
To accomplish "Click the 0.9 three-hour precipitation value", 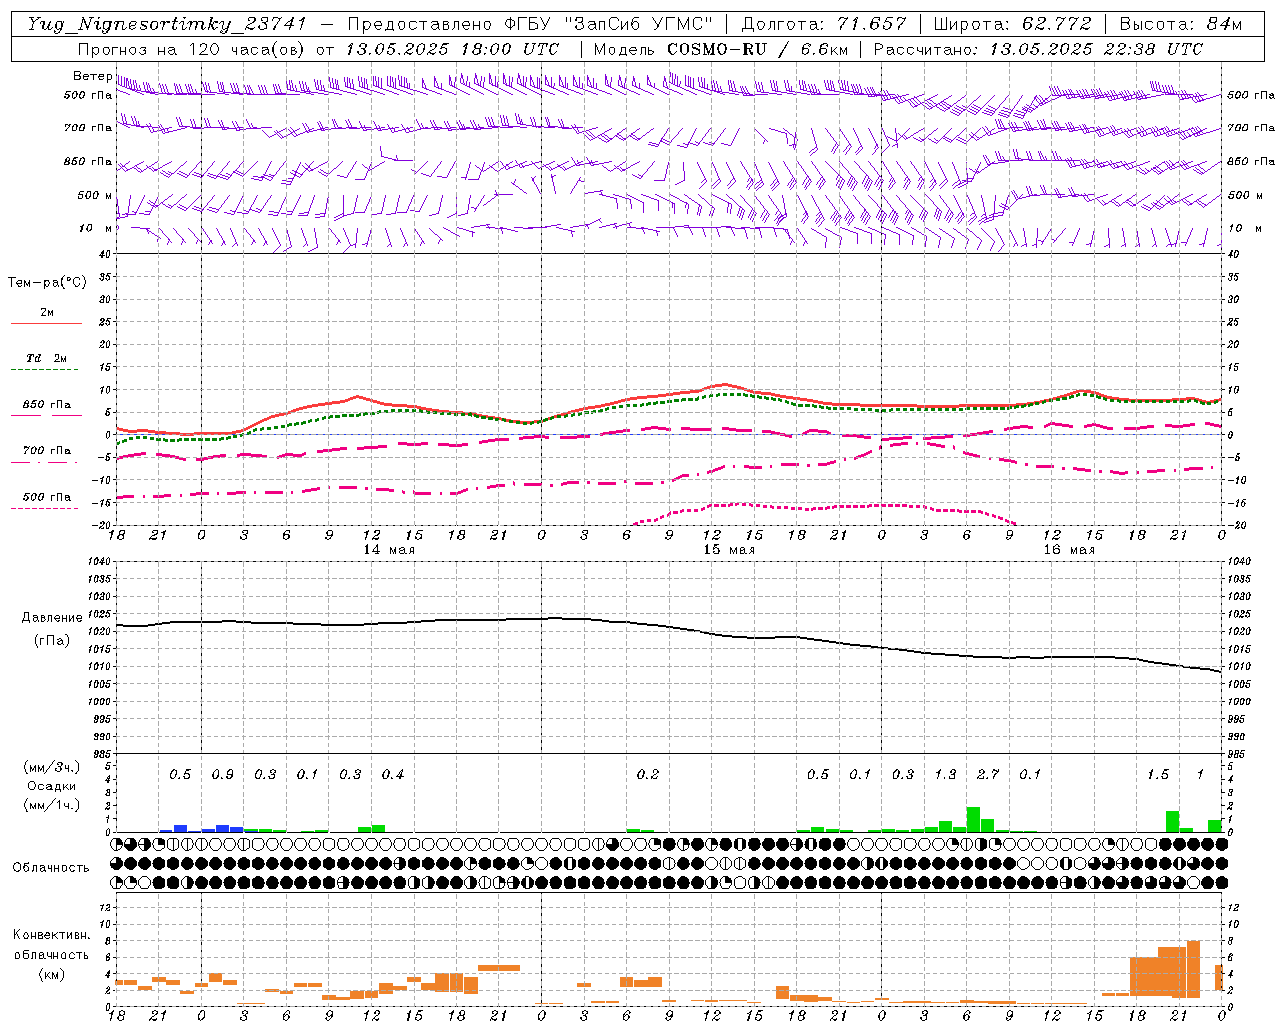I will point(222,775).
